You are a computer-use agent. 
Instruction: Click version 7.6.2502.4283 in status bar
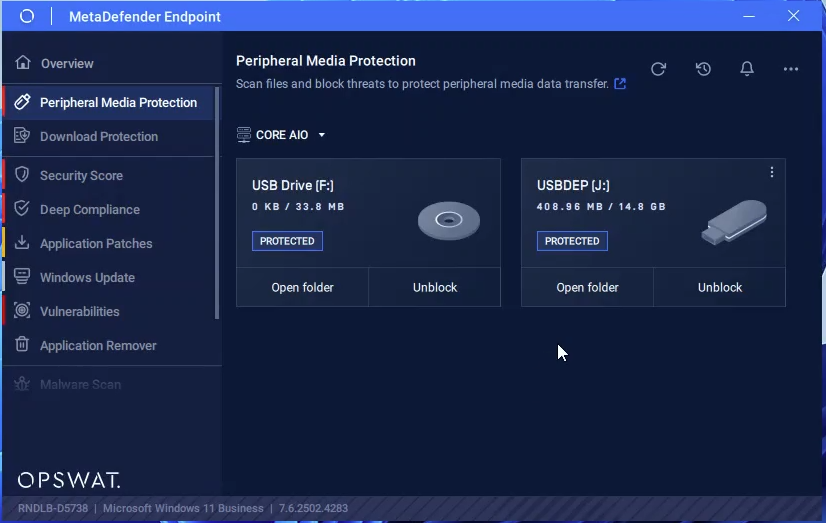pyautogui.click(x=313, y=508)
